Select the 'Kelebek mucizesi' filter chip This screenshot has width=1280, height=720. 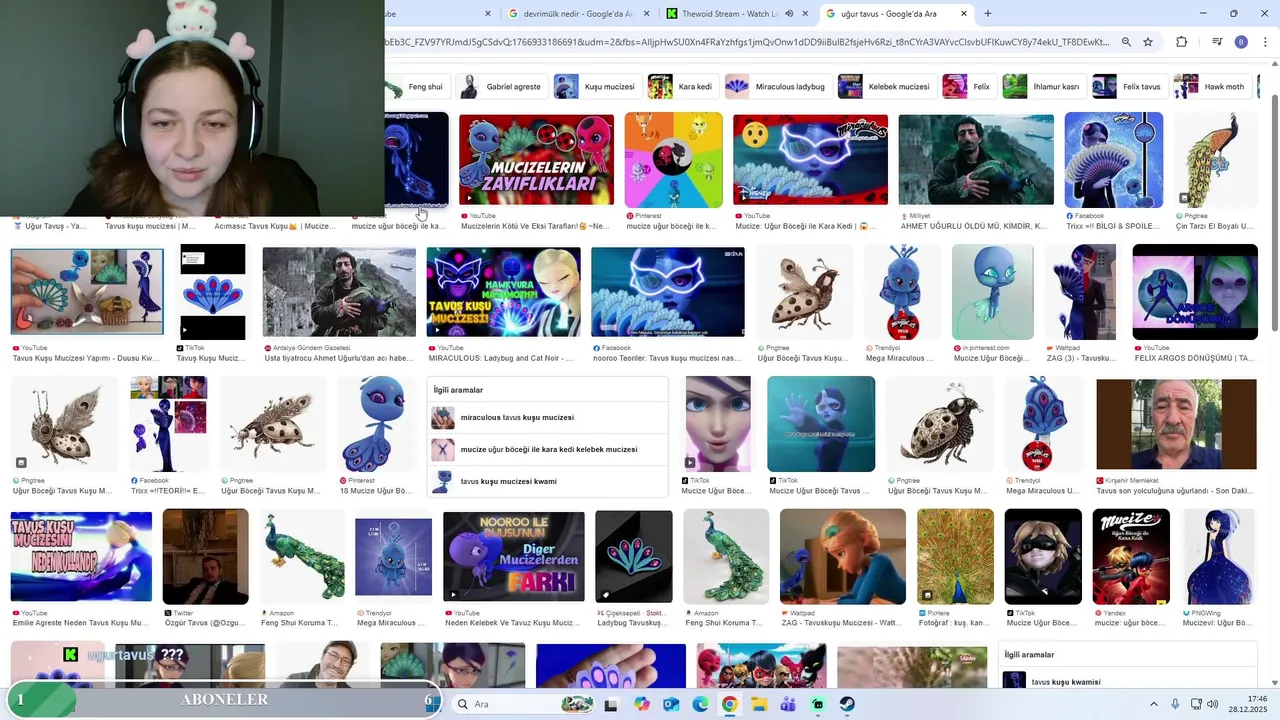pos(886,87)
